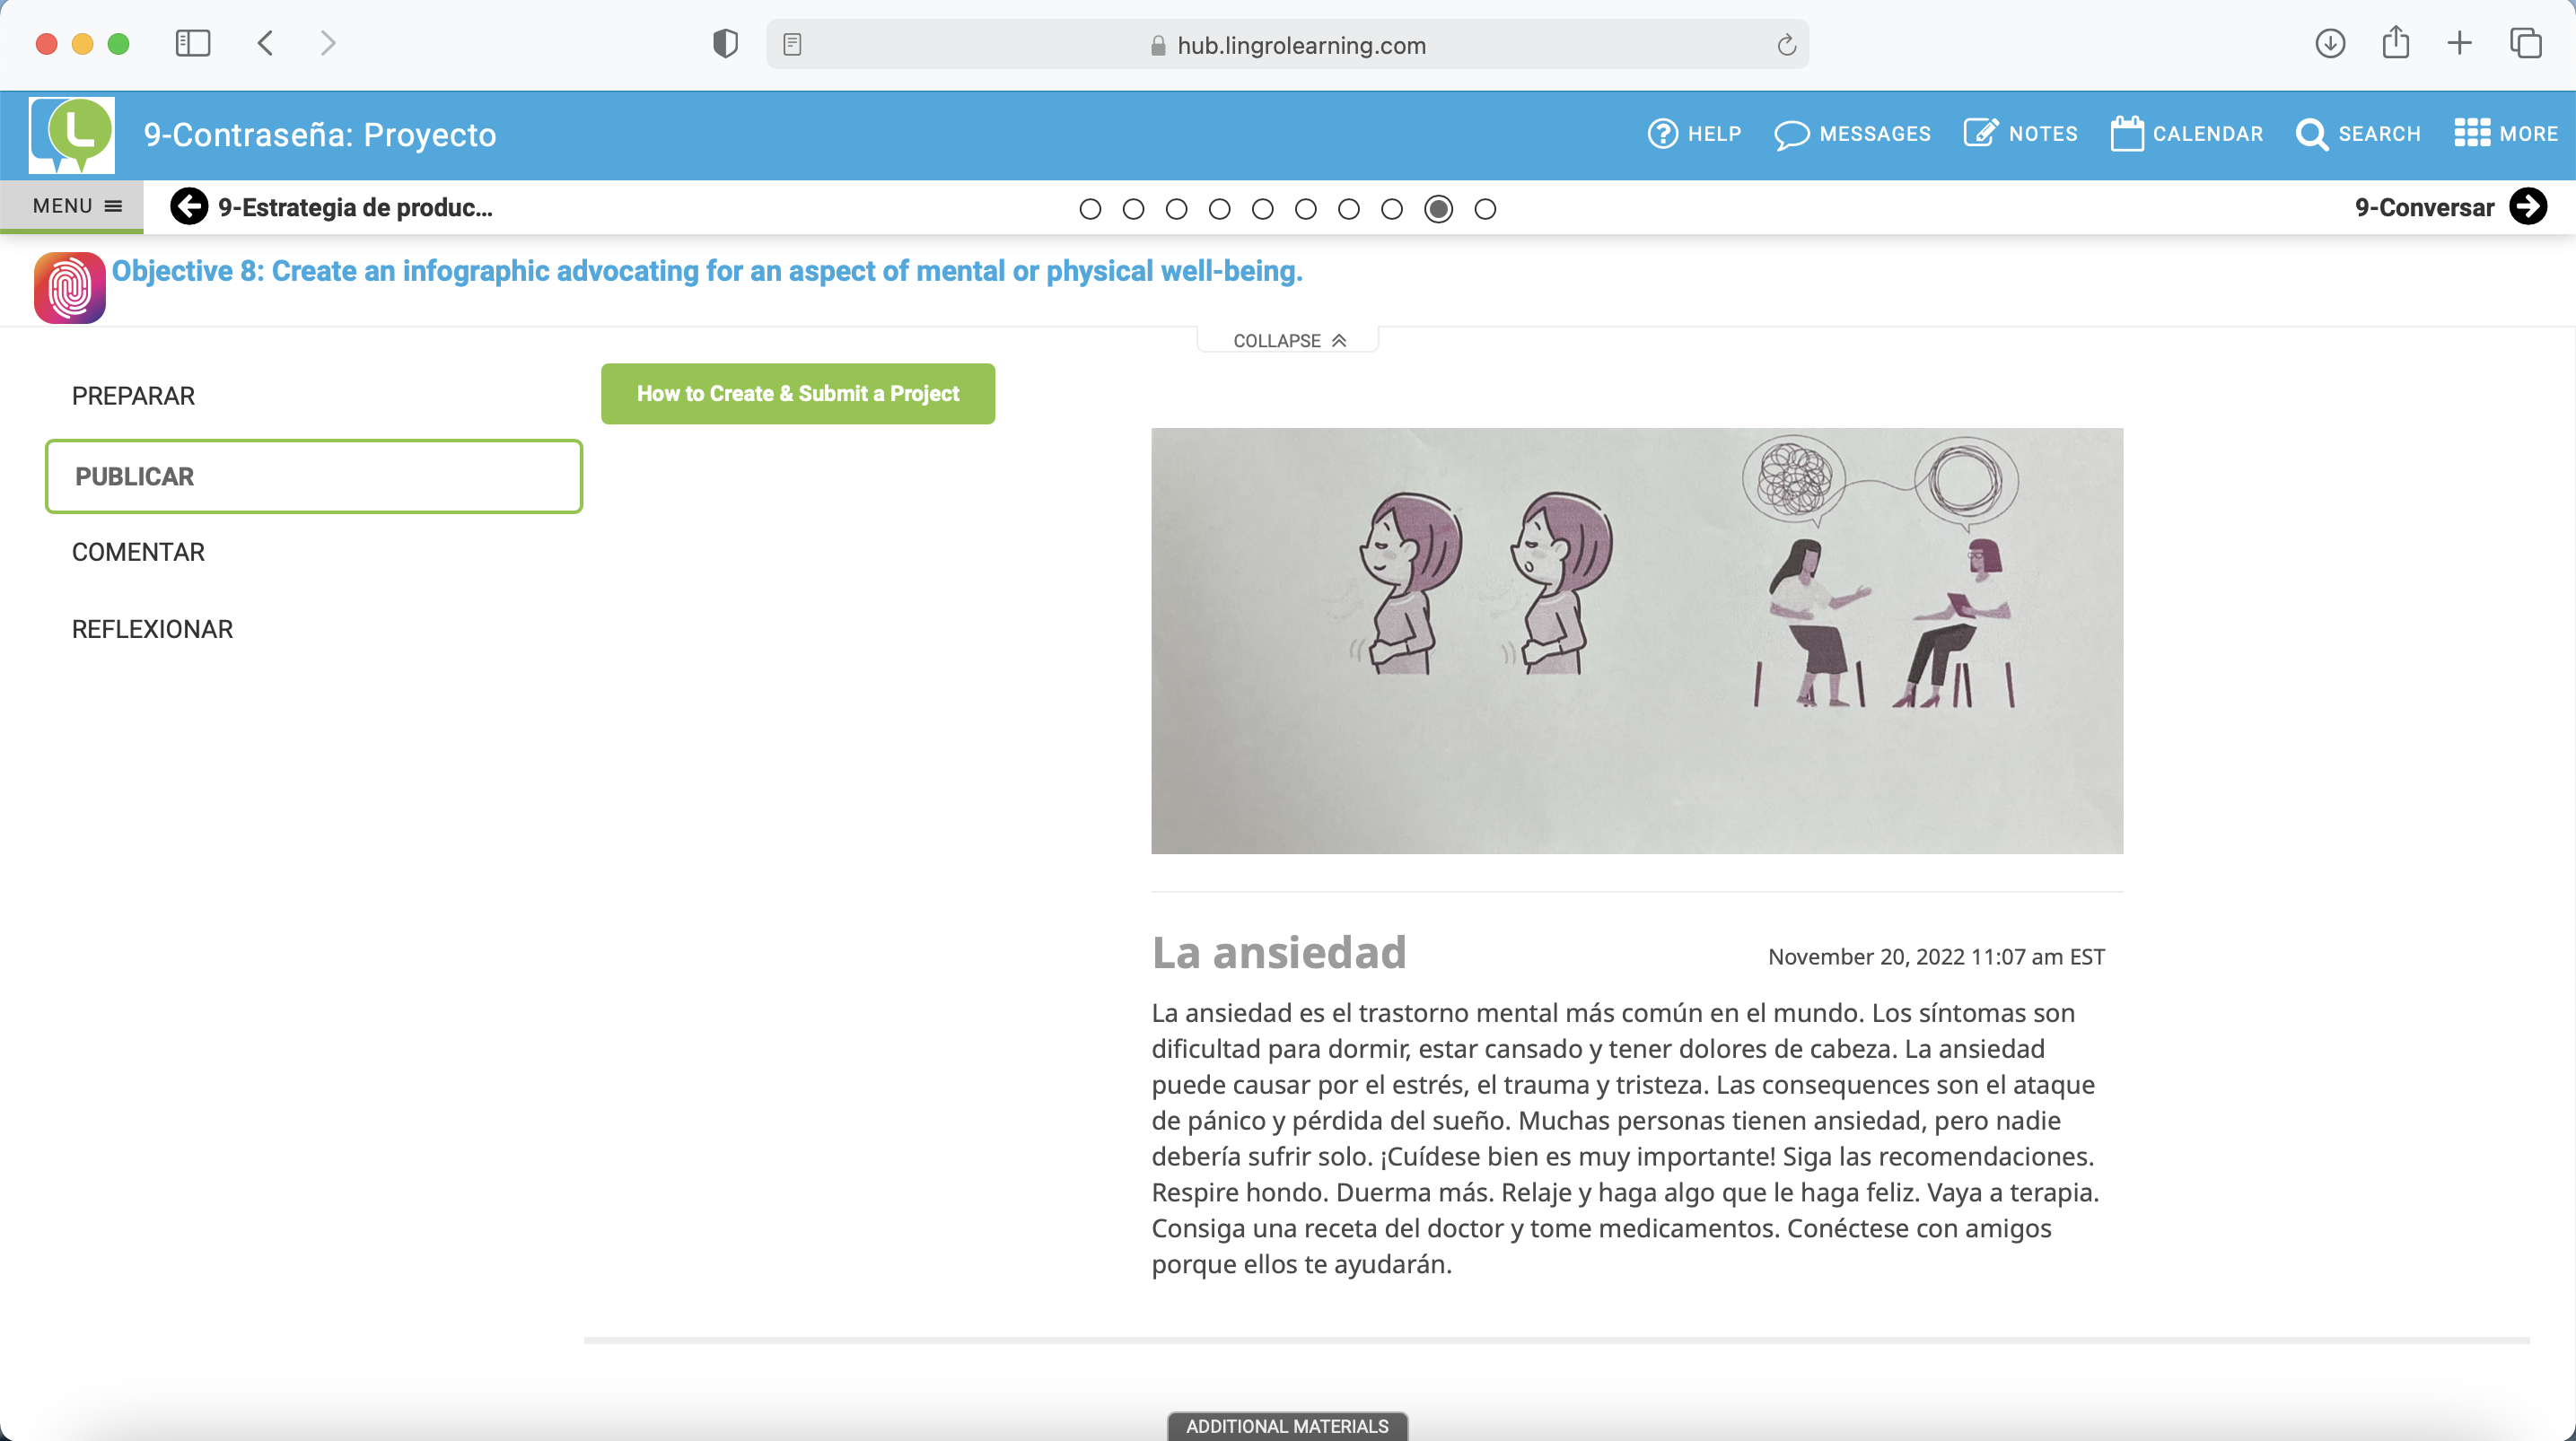Click the privacy shield icon

point(725,44)
